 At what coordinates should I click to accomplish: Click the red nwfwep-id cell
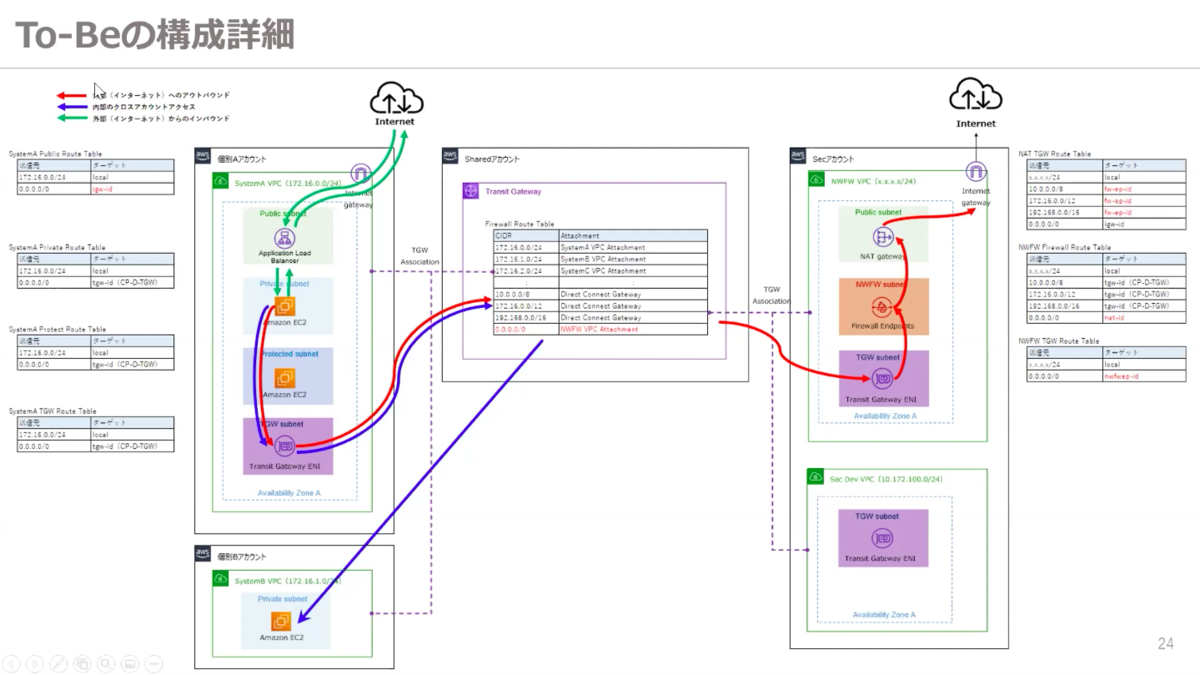[1144, 376]
